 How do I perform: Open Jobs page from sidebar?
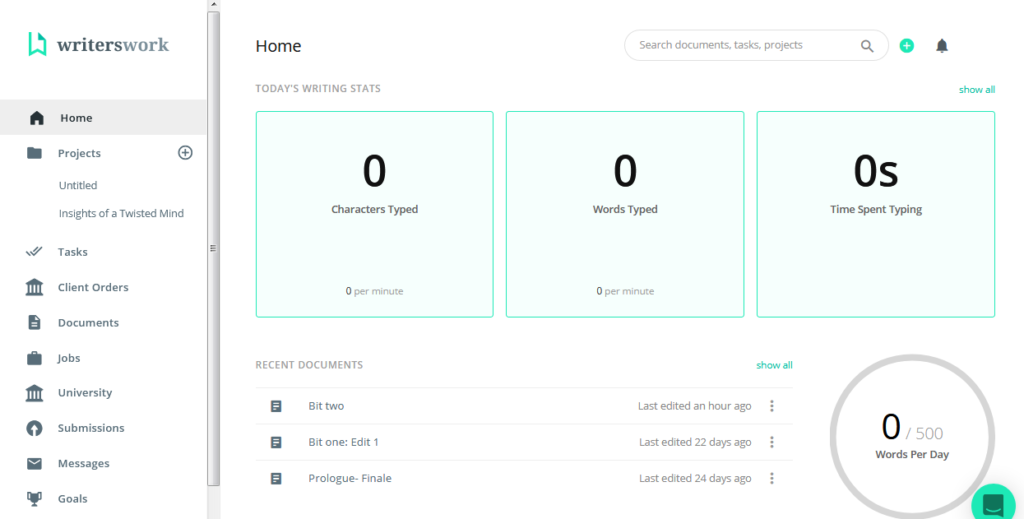69,358
